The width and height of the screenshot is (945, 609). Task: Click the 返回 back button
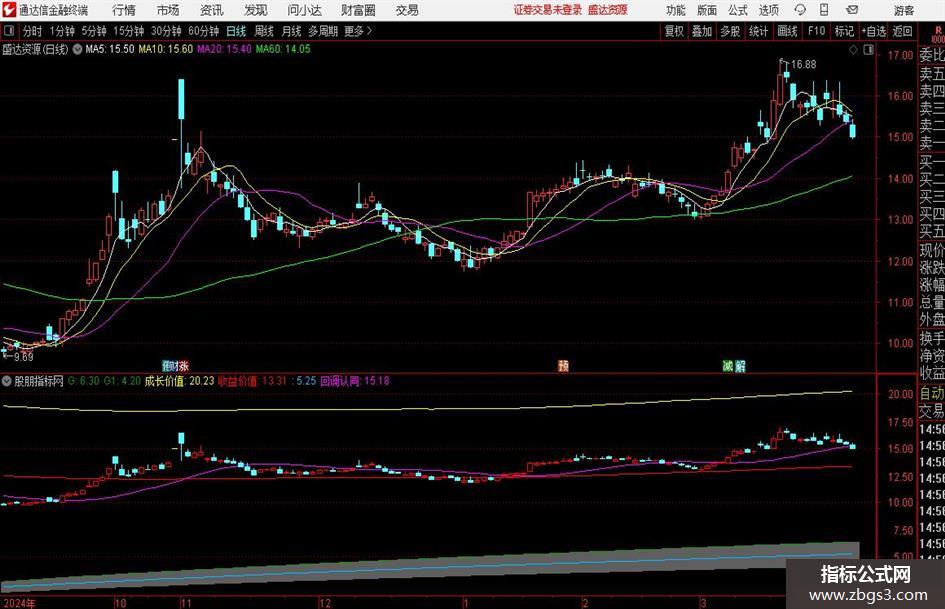coord(902,31)
